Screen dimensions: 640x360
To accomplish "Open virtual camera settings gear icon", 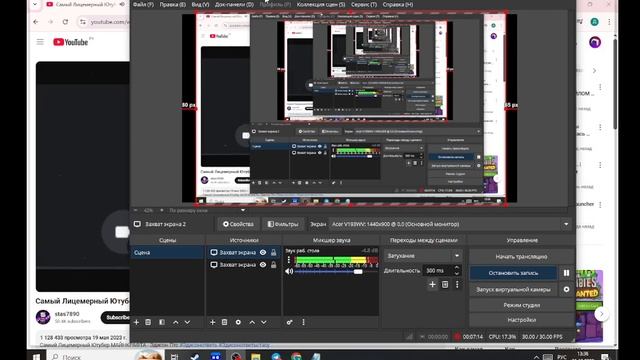I will pyautogui.click(x=567, y=289).
